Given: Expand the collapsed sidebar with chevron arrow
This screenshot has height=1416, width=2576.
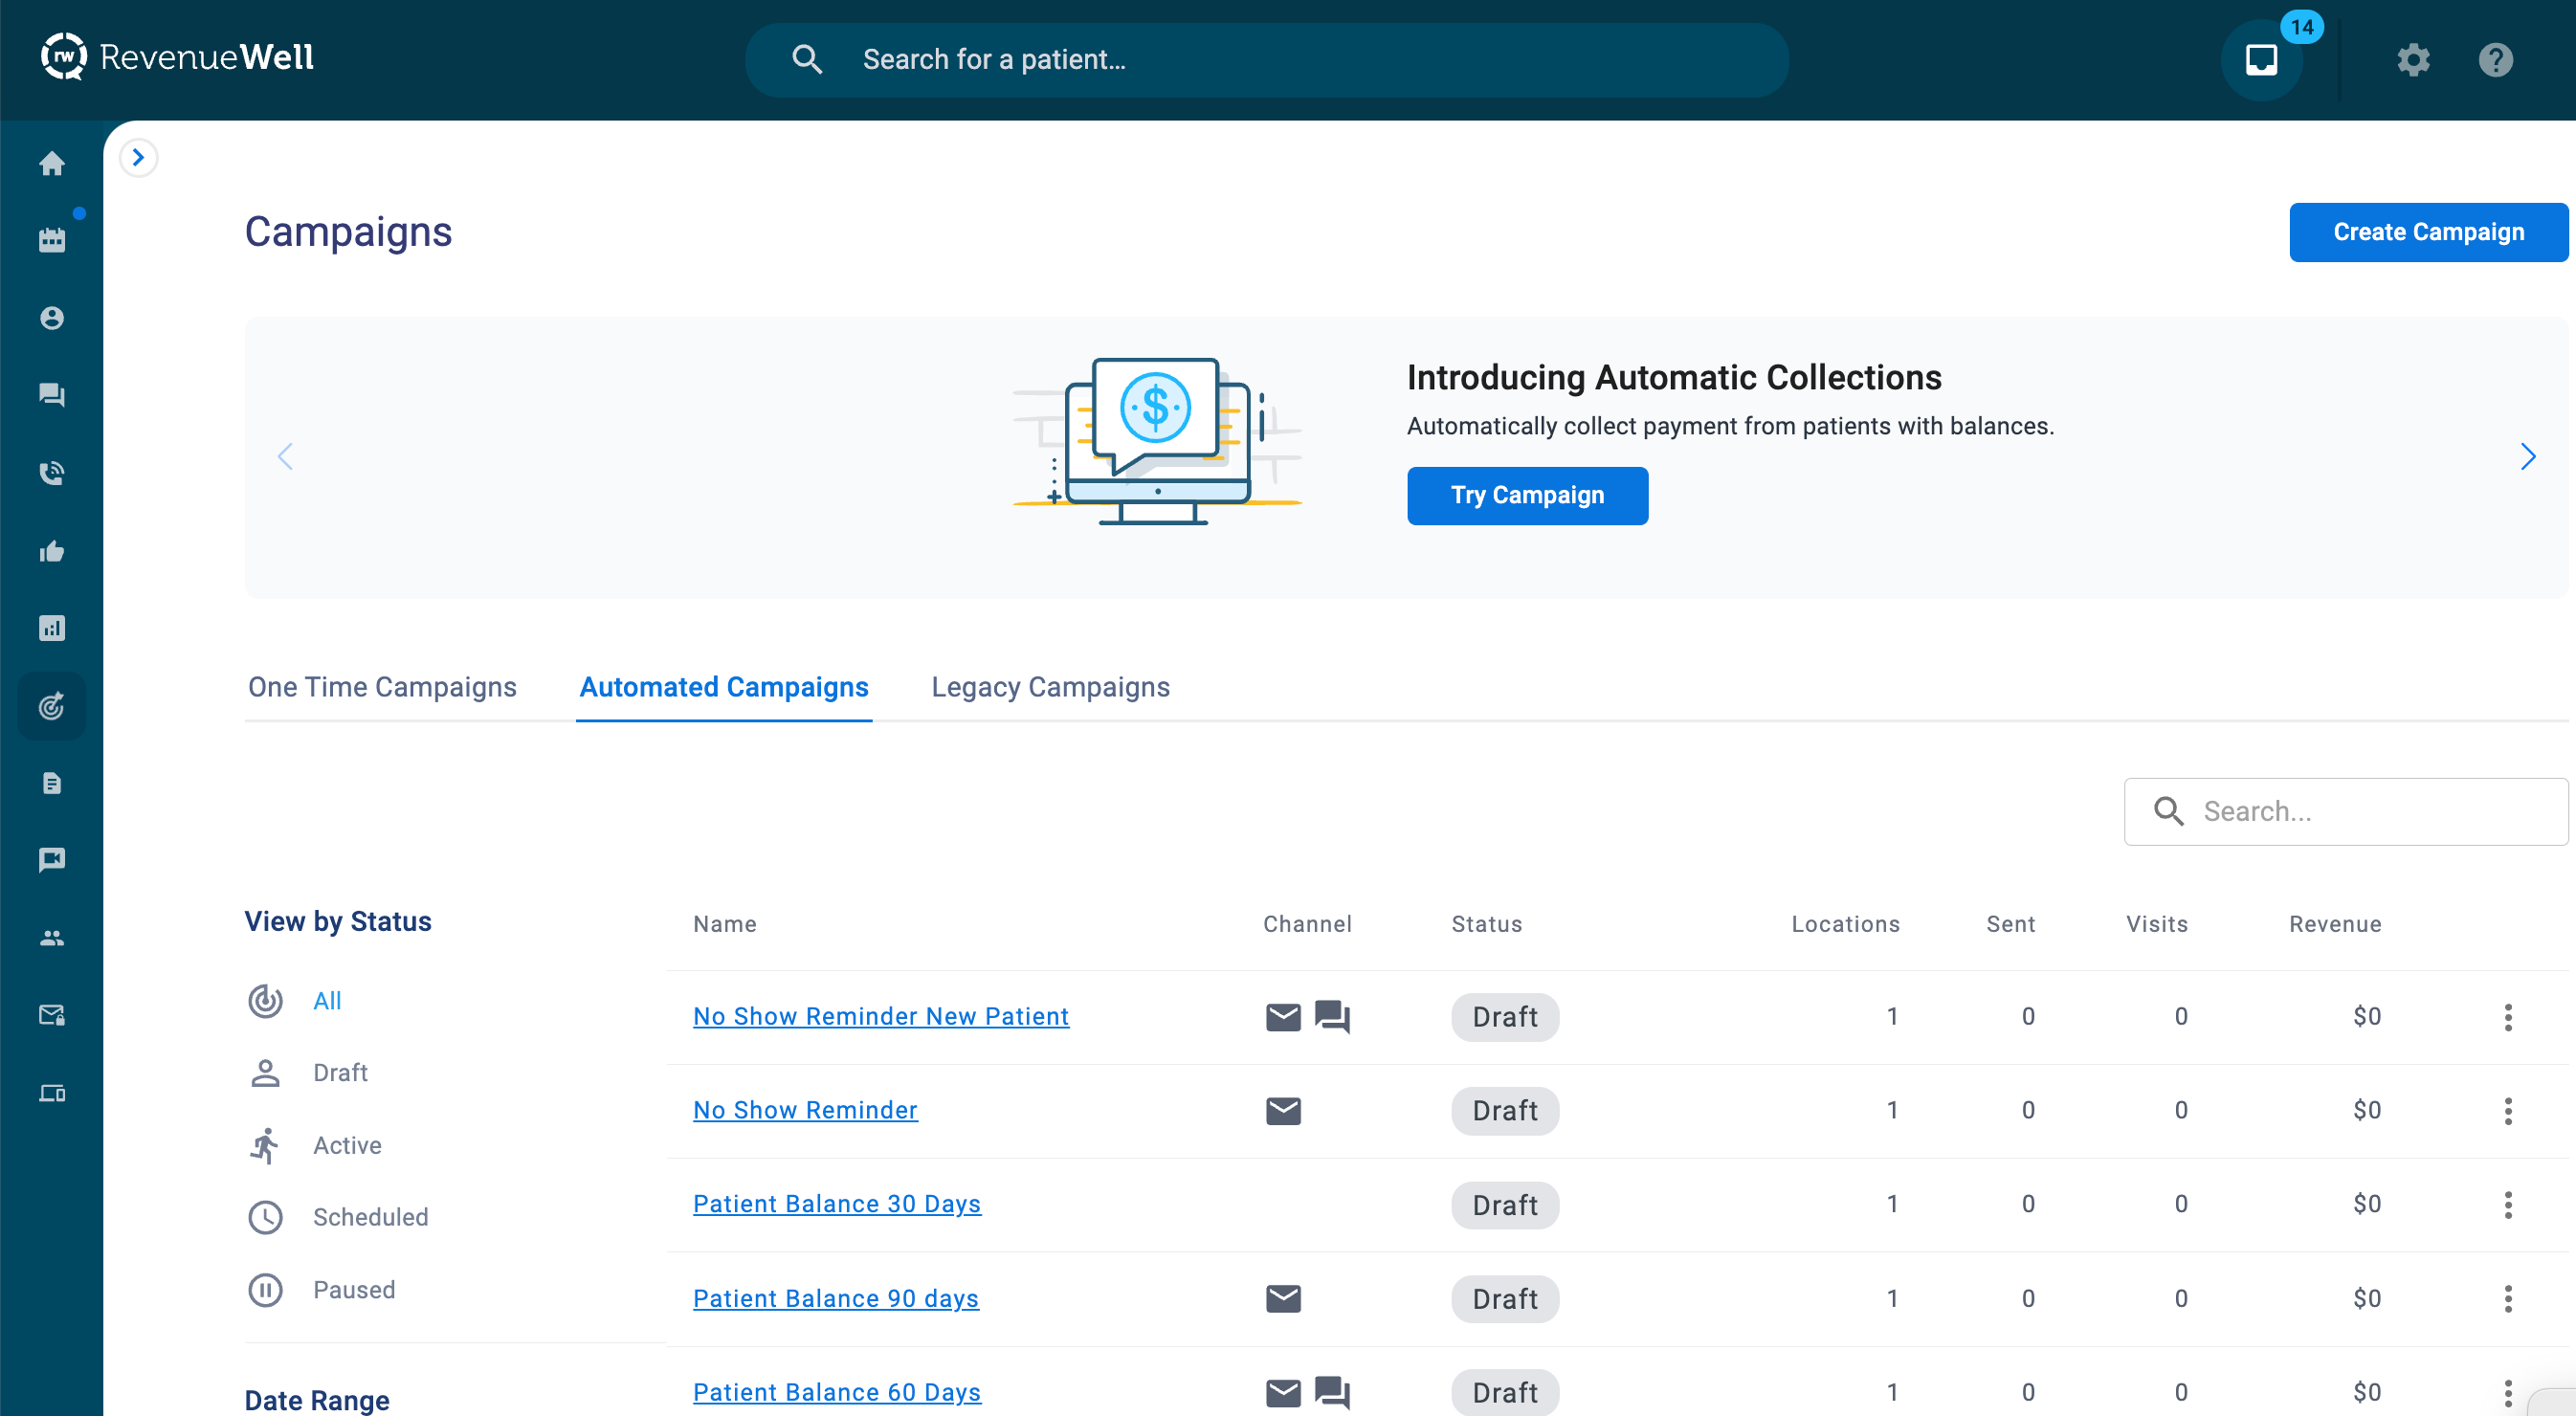Looking at the screenshot, I should (x=138, y=157).
